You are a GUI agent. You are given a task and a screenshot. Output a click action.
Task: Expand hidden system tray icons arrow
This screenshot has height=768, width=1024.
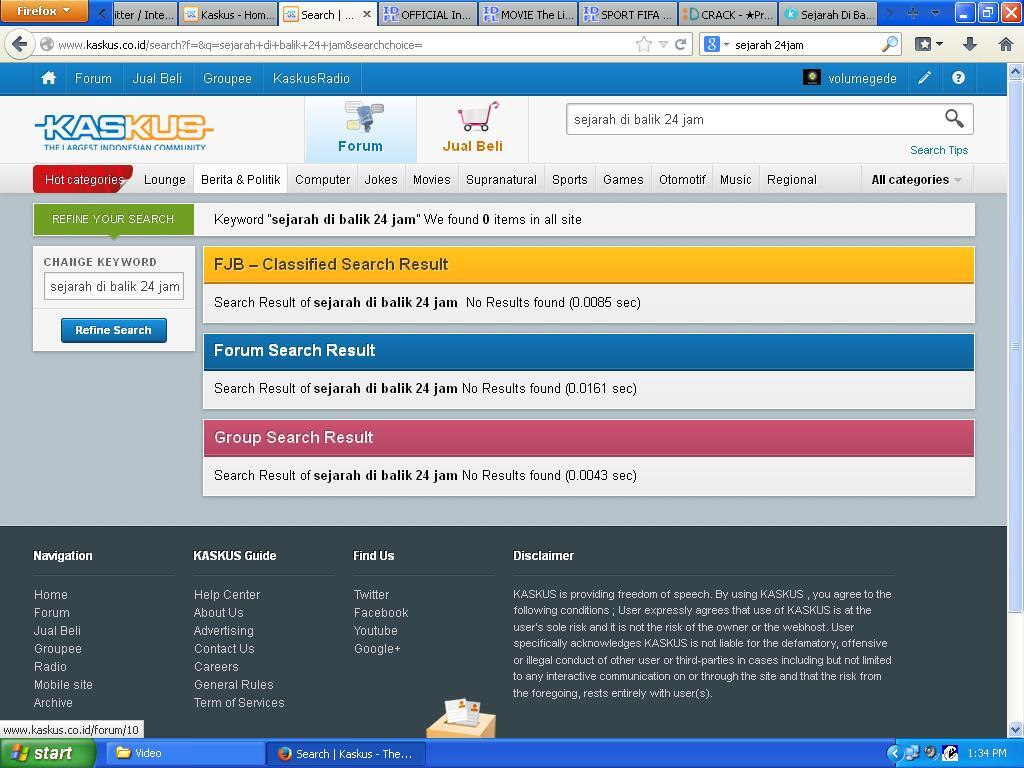click(893, 753)
